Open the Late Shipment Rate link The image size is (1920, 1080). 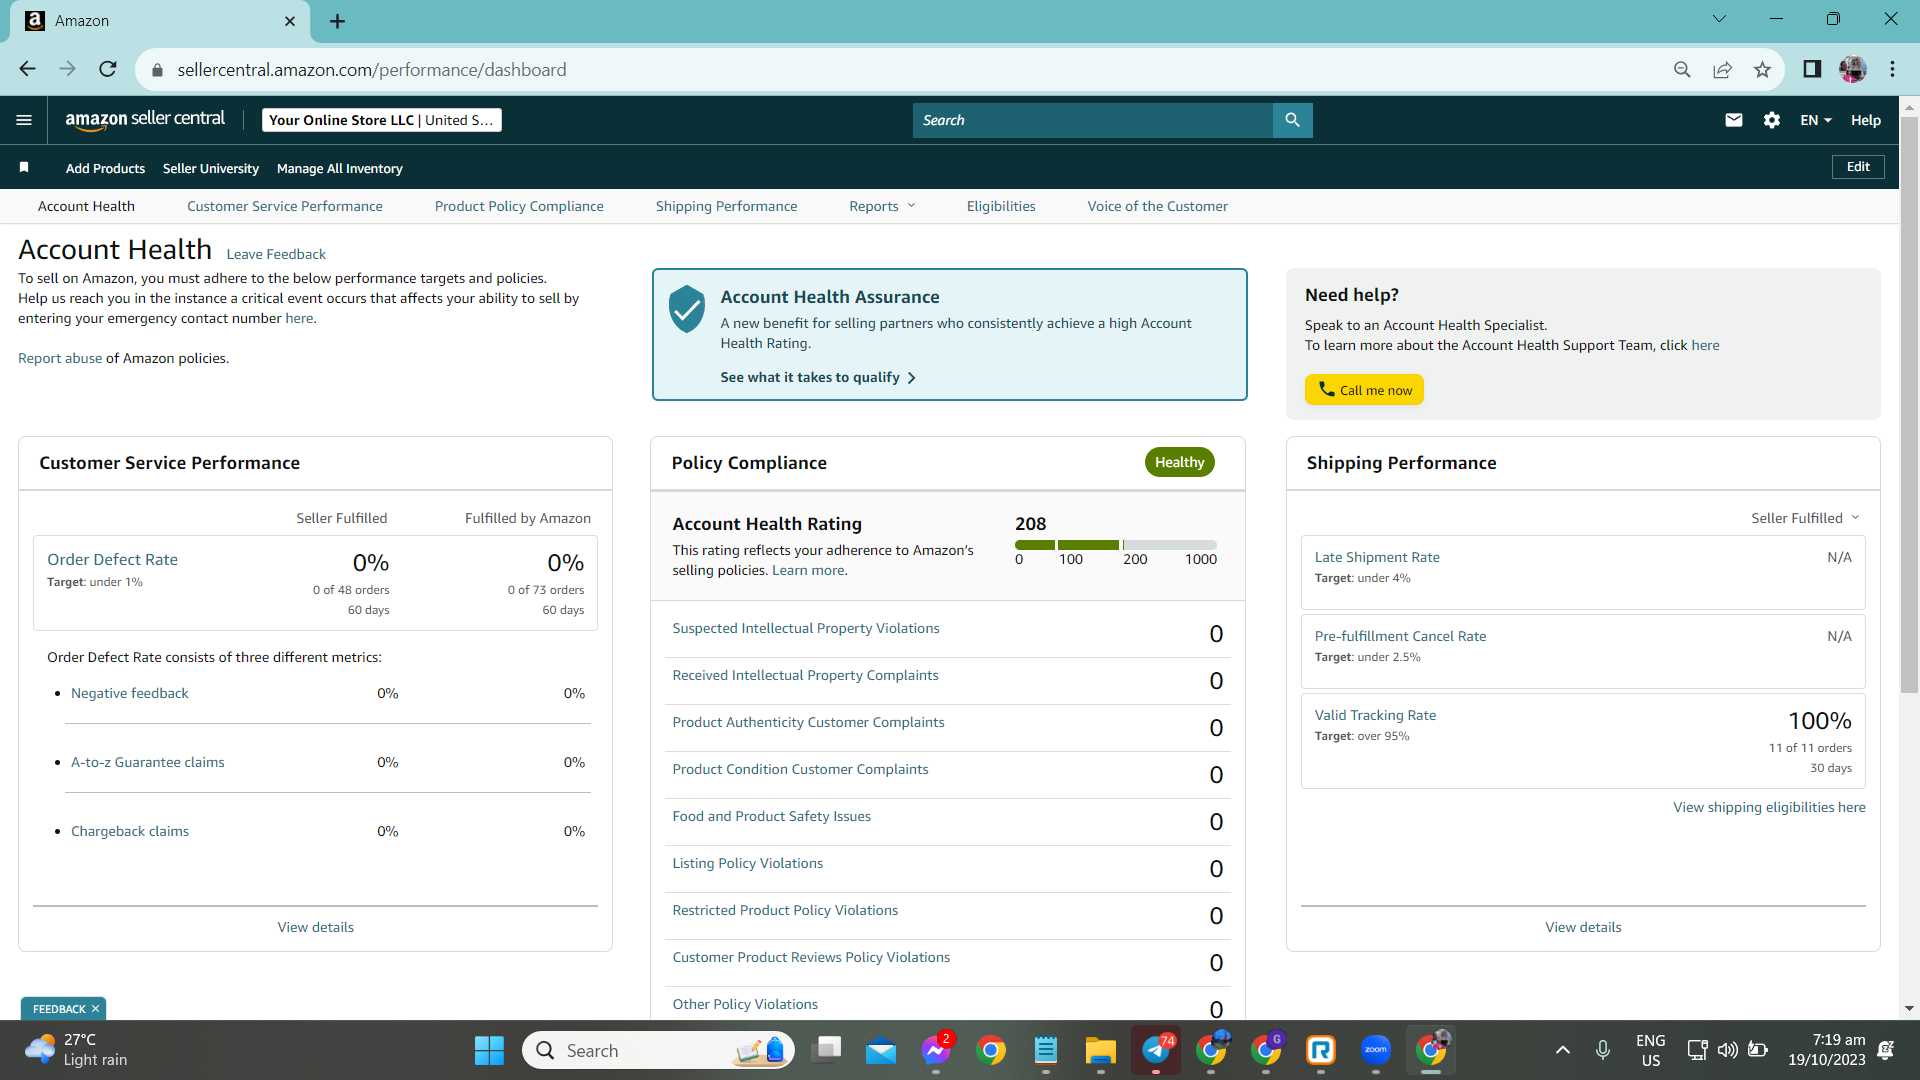point(1377,557)
